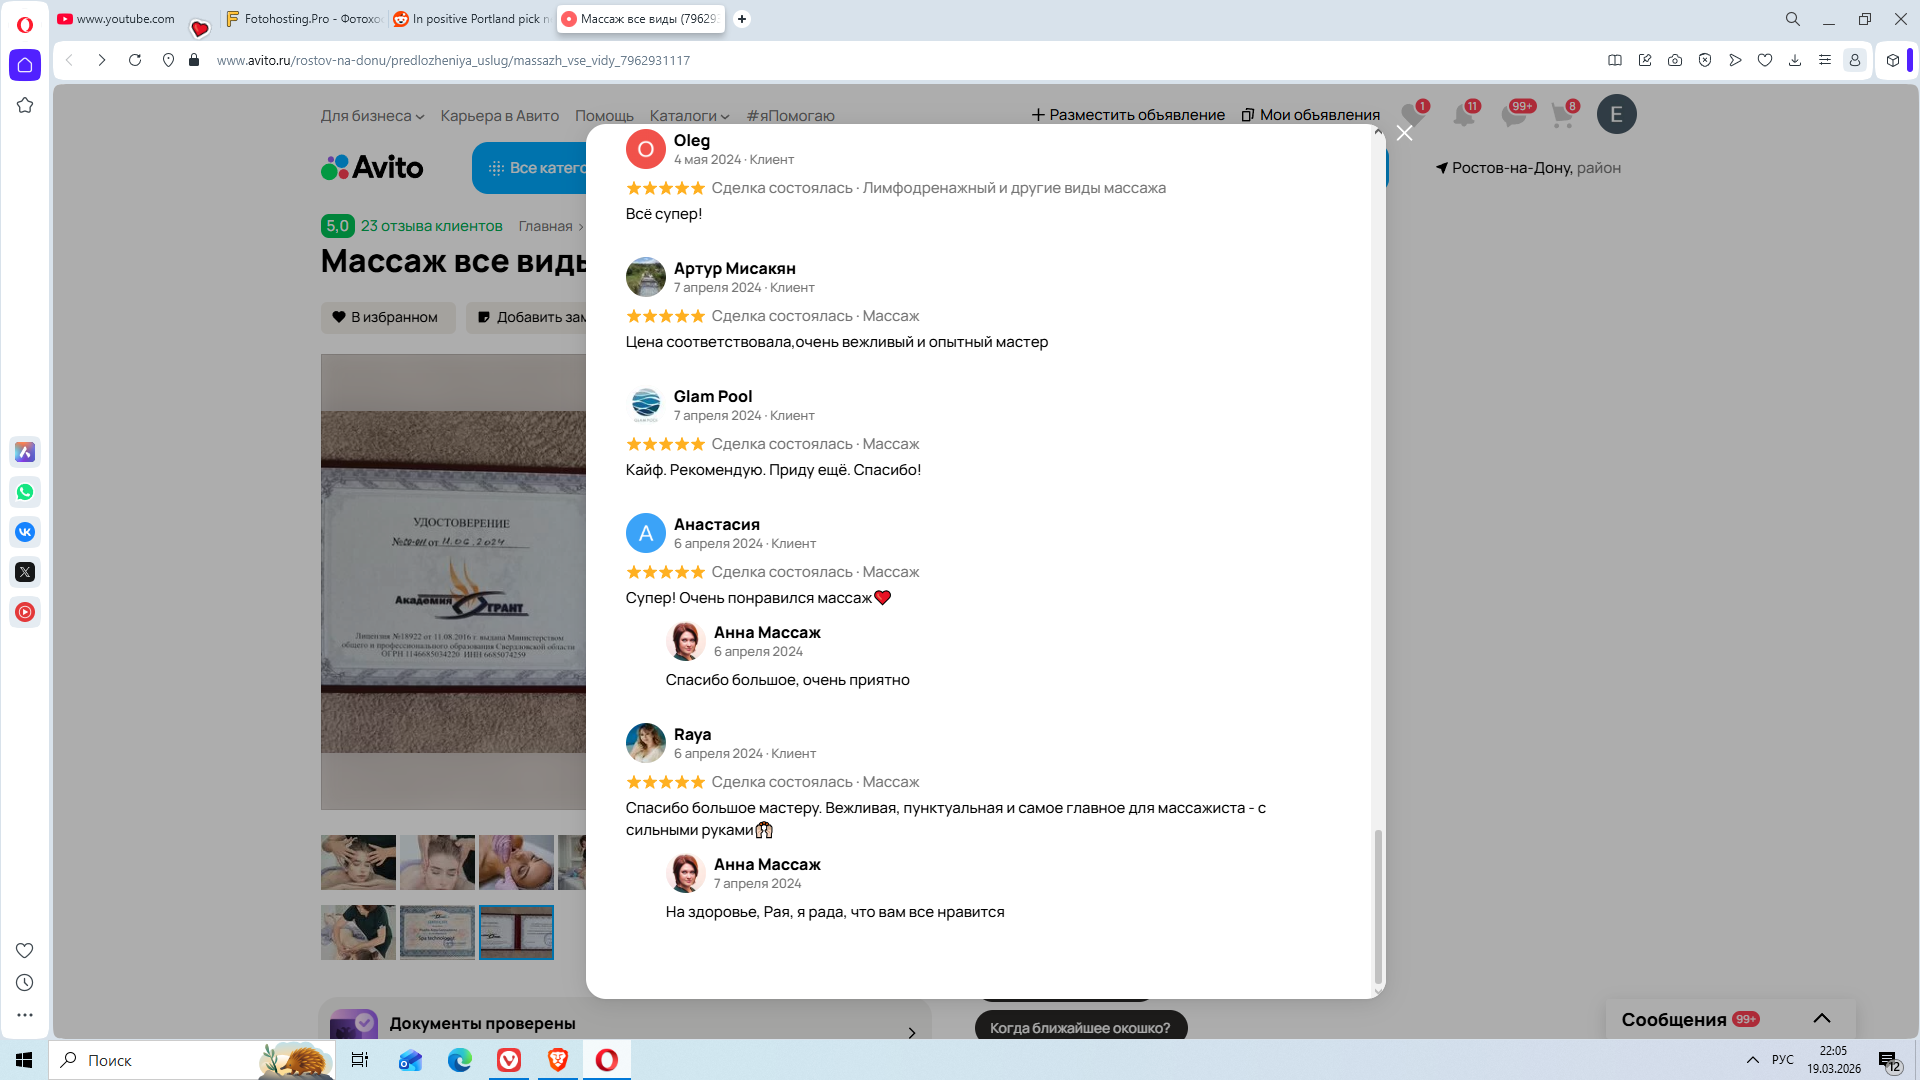Screen dimensions: 1920x1080
Task: Select the last certificate thumbnail image
Action: [516, 932]
